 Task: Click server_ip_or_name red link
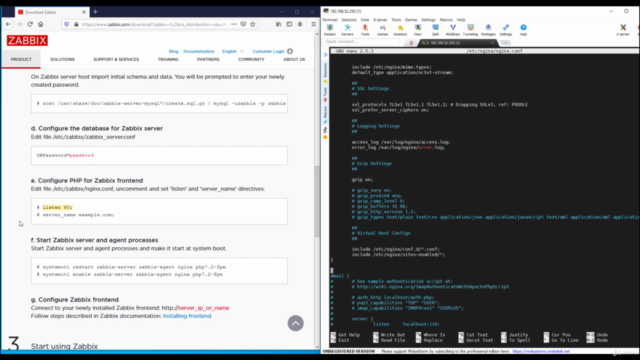[x=204, y=308]
